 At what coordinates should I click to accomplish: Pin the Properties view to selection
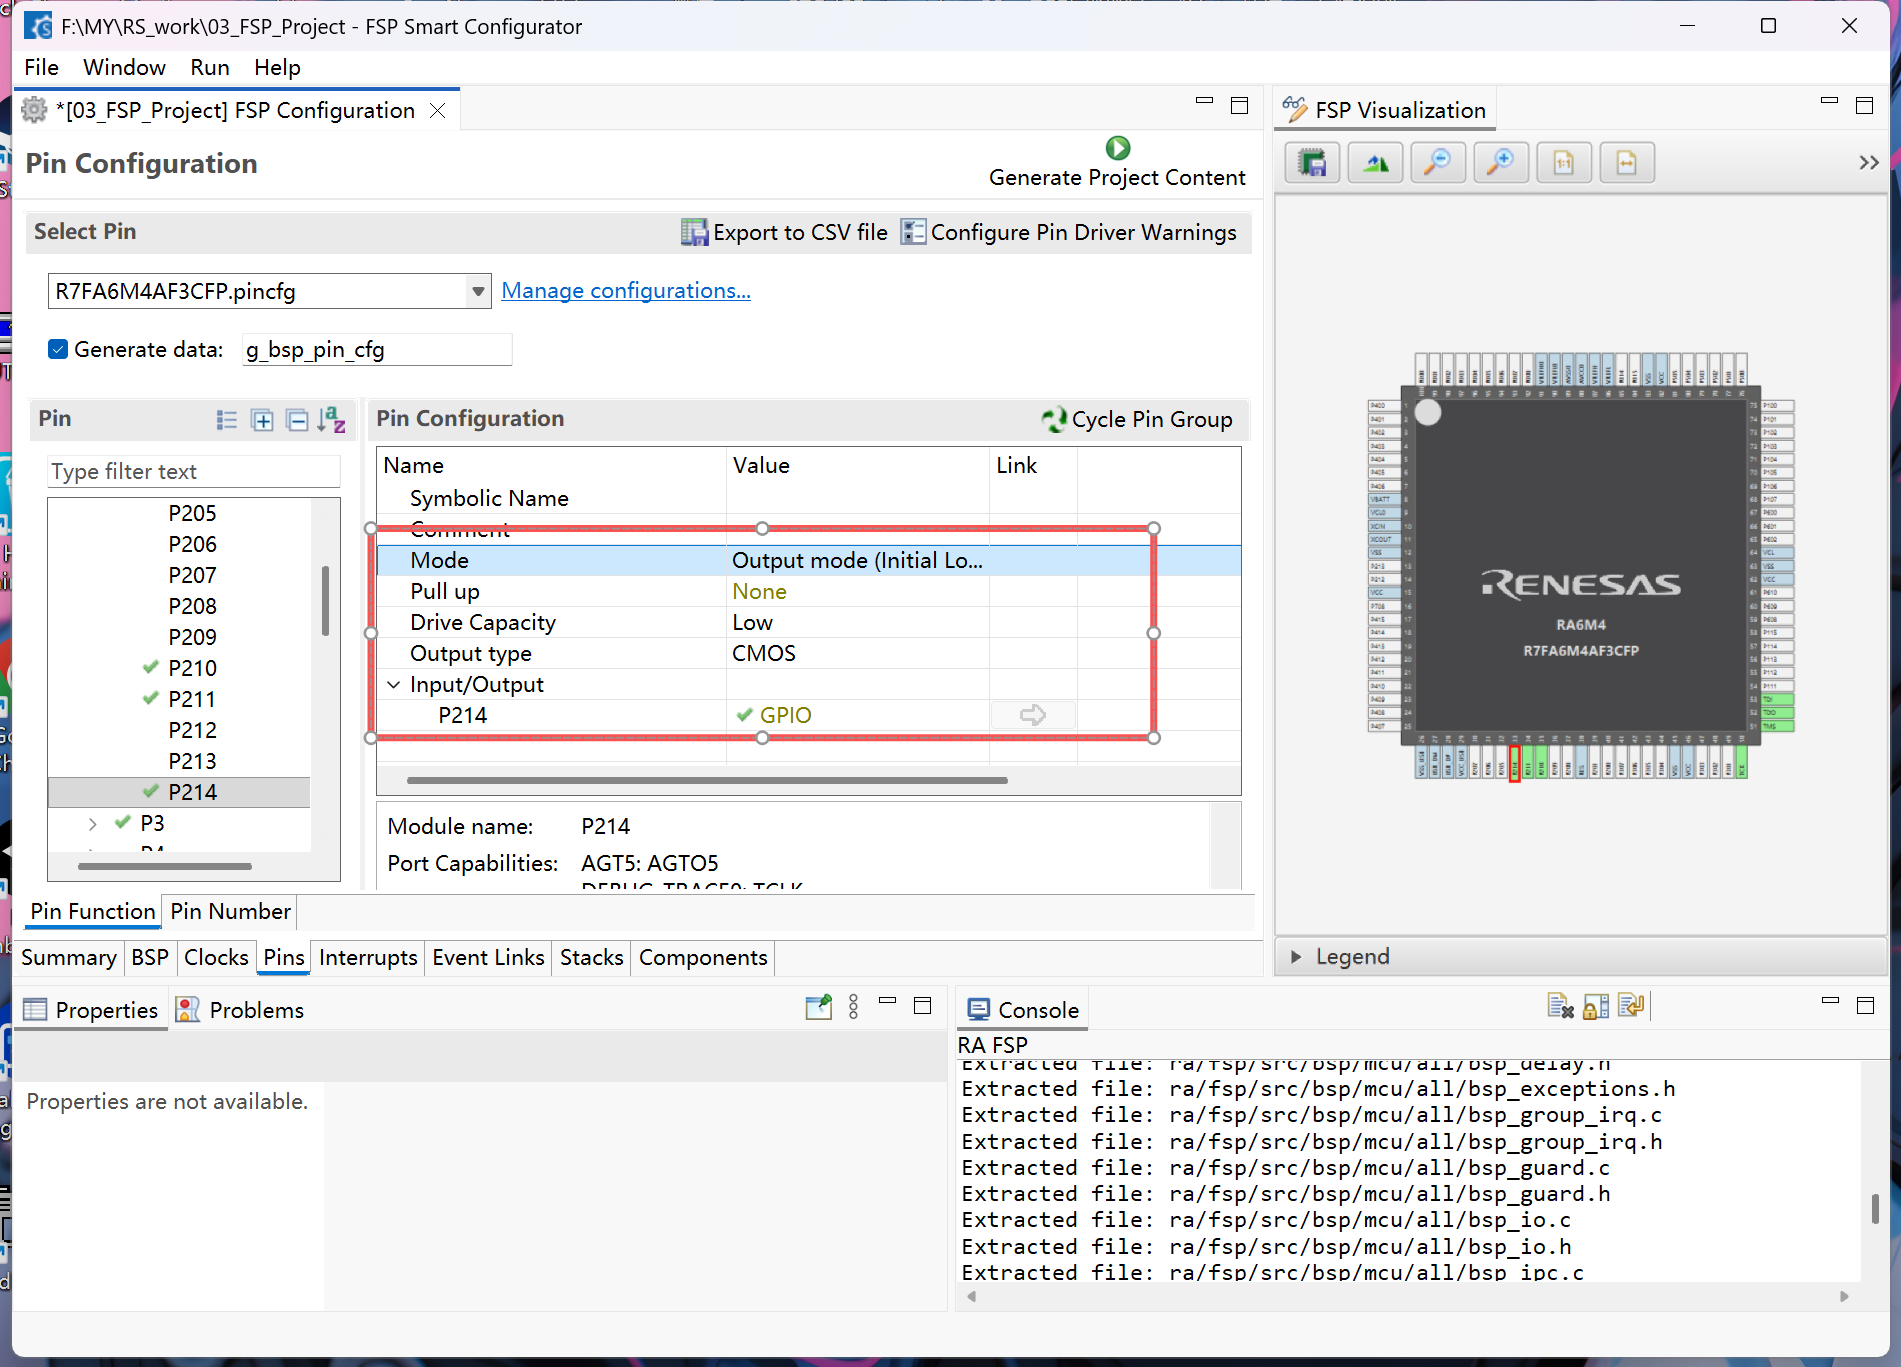(818, 1007)
